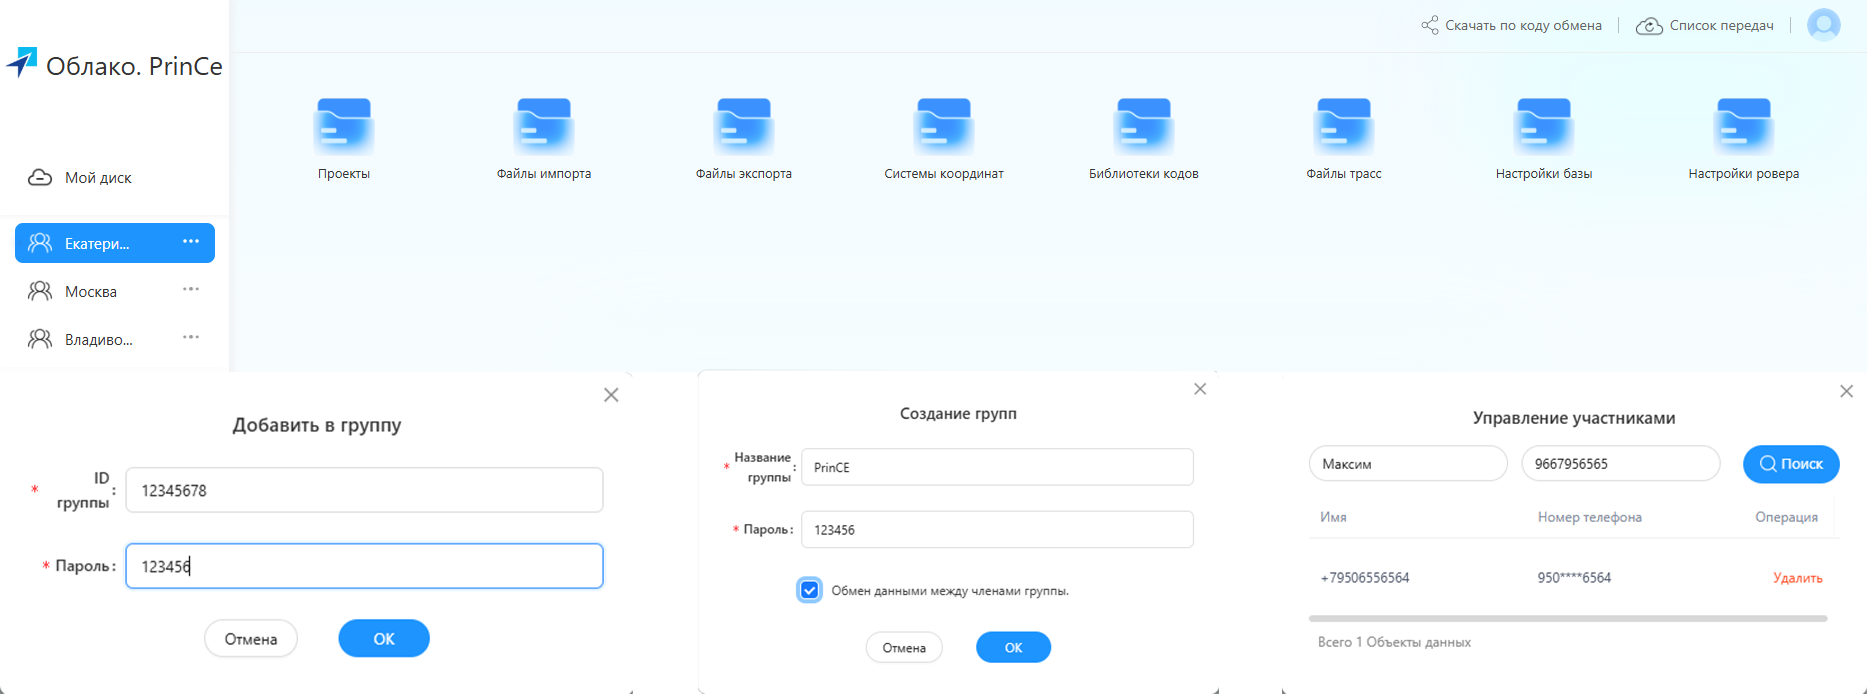Click the share icon beside Скачать по коду обмена

coord(1430,25)
